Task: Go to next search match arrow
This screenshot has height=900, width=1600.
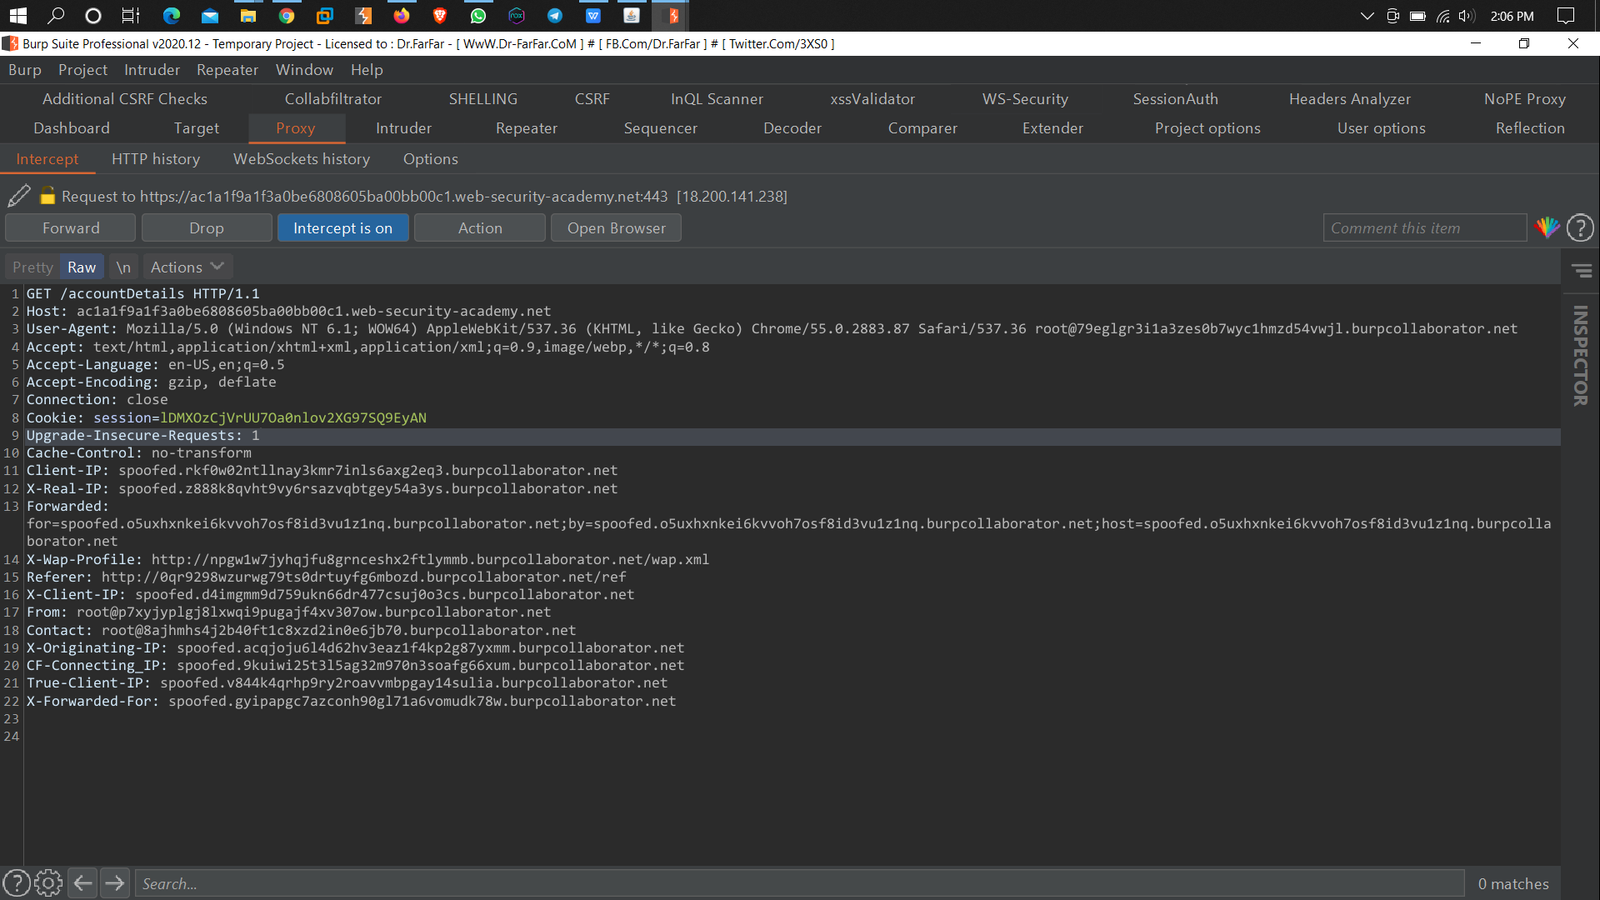Action: tap(115, 883)
